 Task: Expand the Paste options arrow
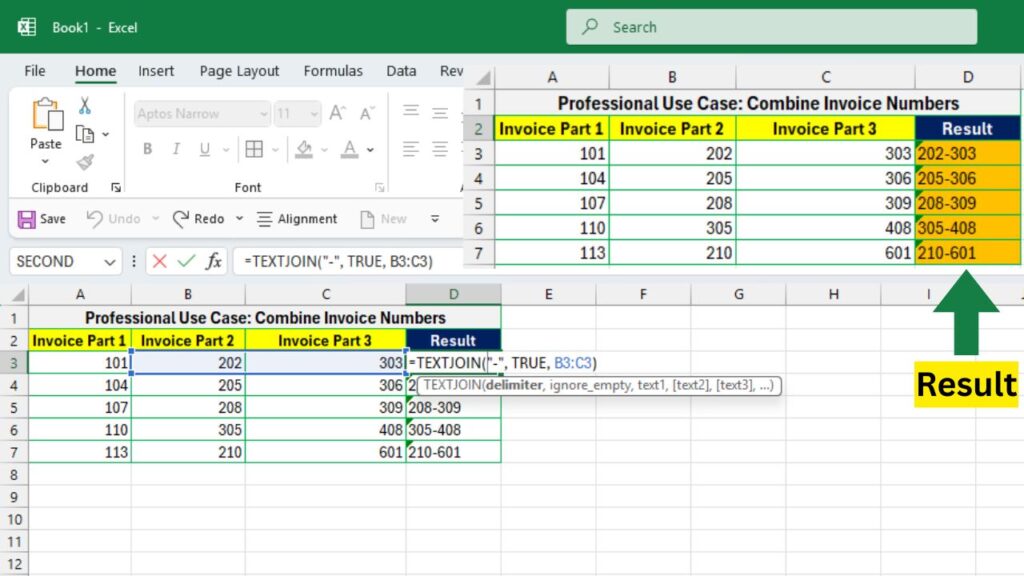coord(45,161)
